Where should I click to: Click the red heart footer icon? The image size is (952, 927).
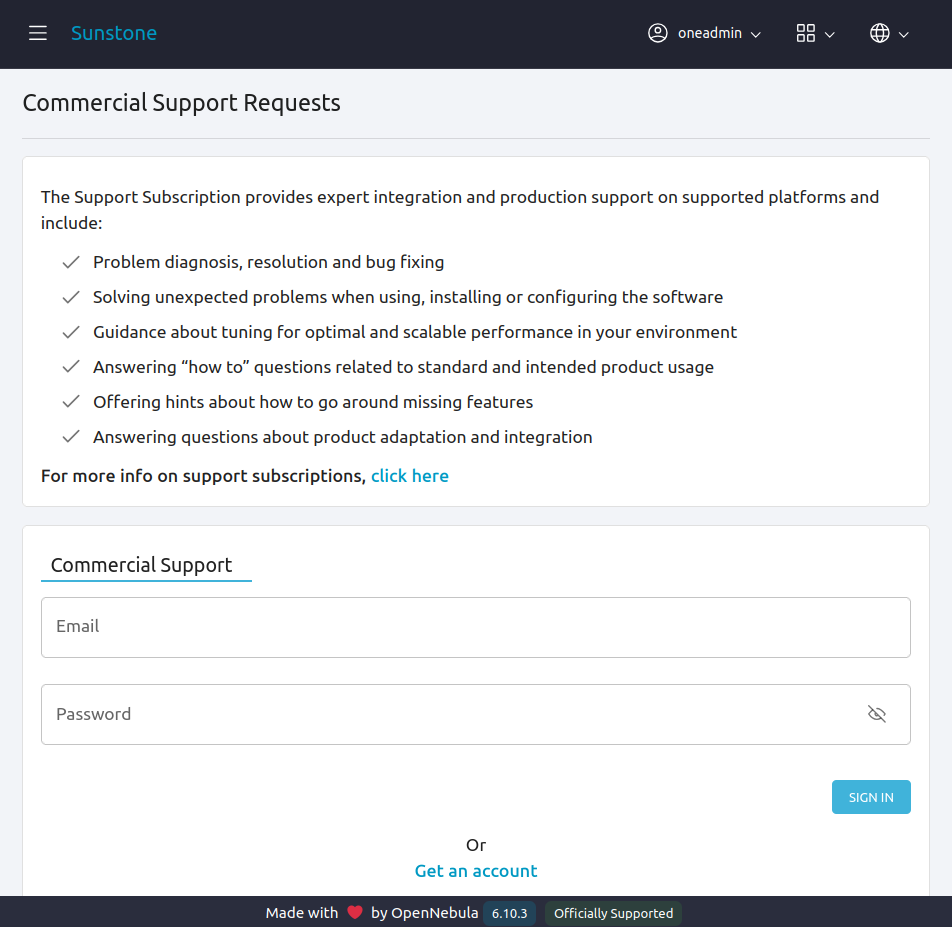point(355,912)
